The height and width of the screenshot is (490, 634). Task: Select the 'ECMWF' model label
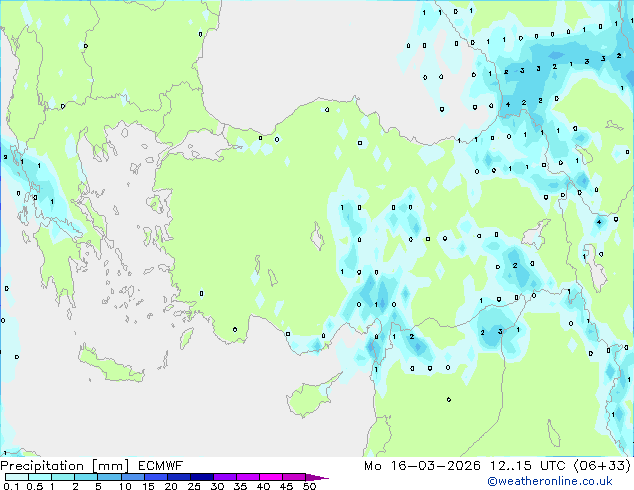161,466
